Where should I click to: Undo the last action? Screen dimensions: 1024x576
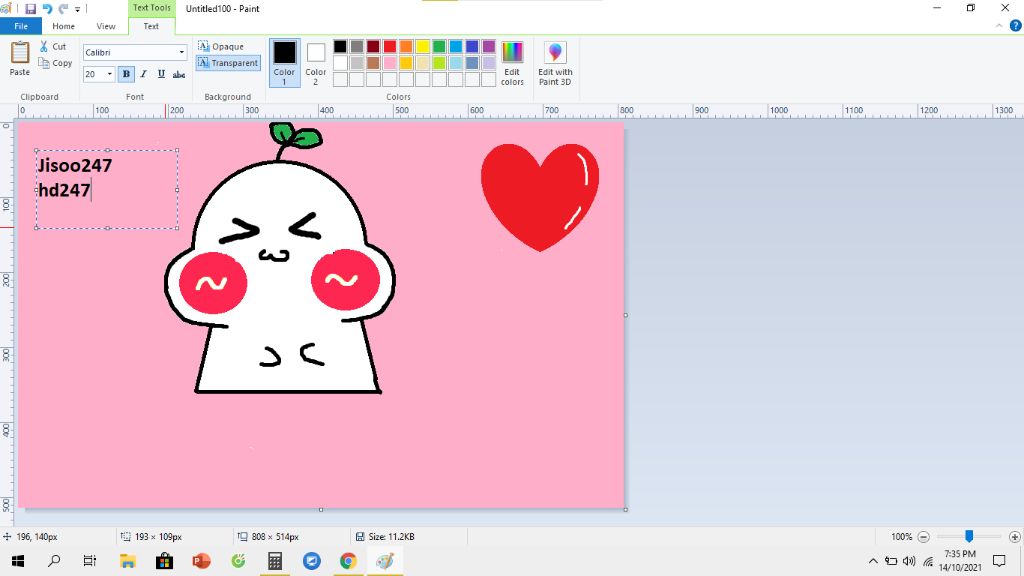pyautogui.click(x=47, y=9)
